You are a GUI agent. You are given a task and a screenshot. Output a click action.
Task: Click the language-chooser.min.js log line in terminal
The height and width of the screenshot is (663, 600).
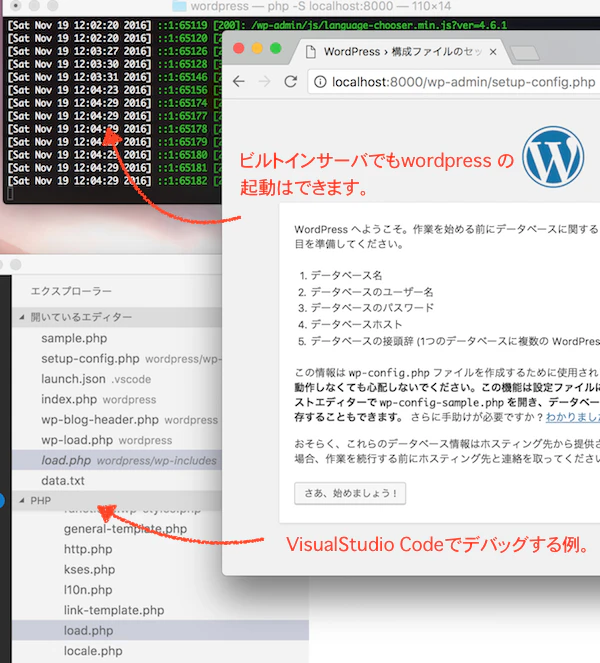pyautogui.click(x=257, y=25)
